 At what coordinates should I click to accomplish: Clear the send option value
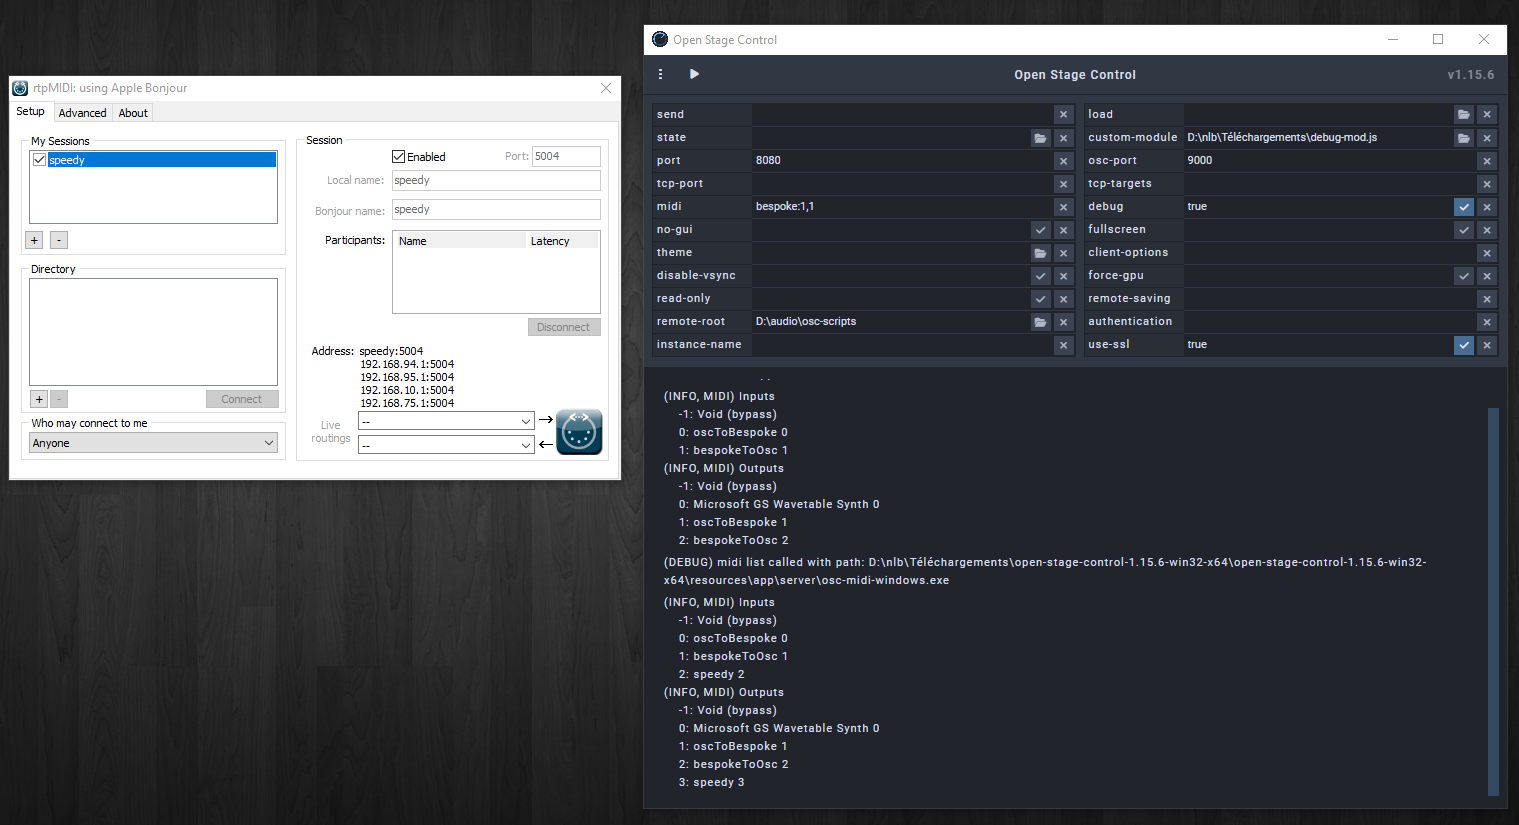tap(1064, 115)
